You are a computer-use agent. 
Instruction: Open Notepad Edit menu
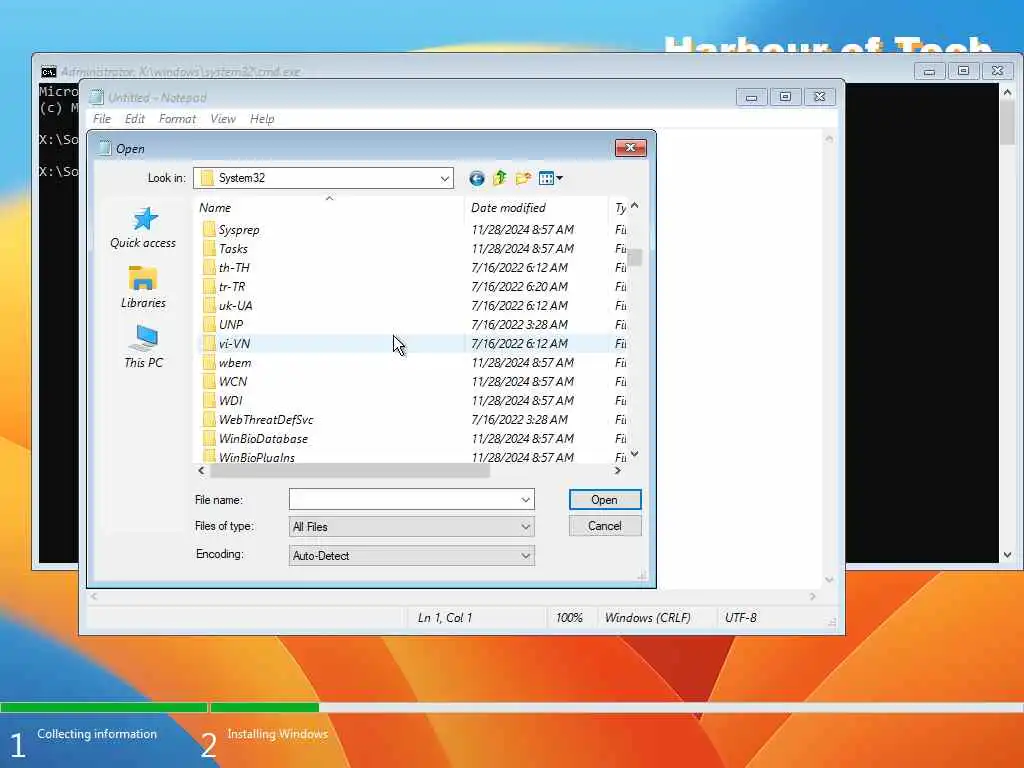pos(135,119)
